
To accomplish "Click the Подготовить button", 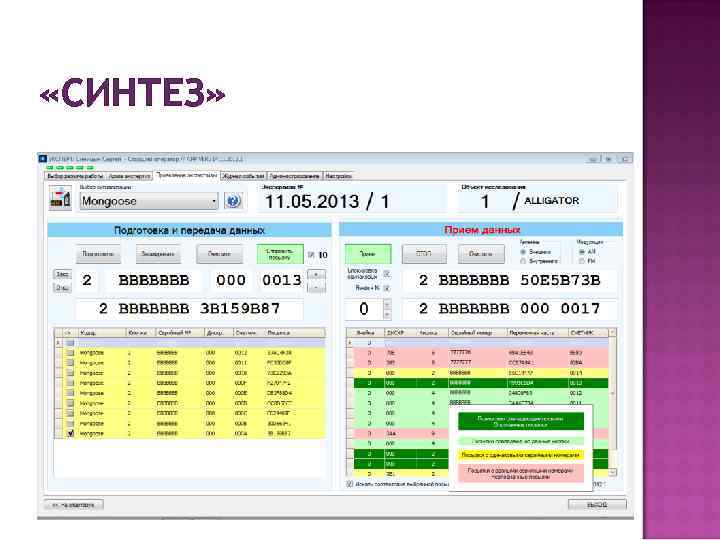I will (98, 254).
